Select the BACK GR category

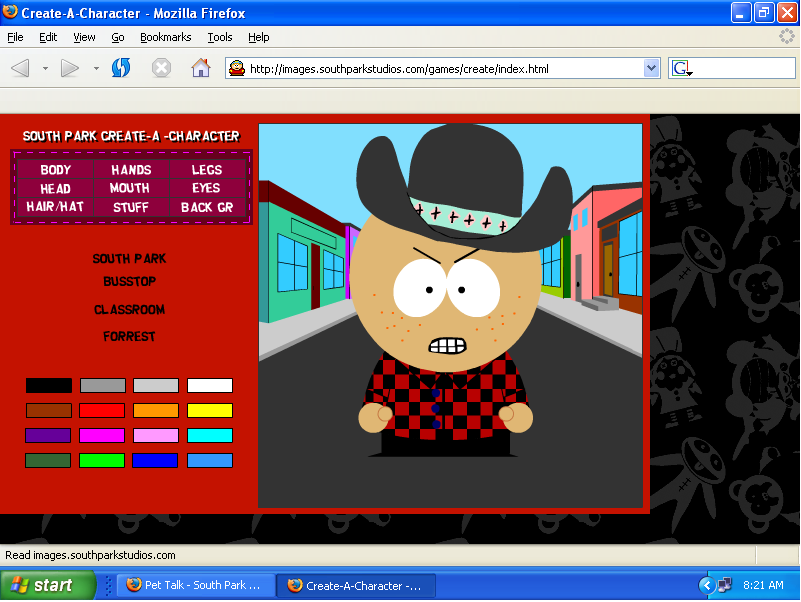point(207,207)
